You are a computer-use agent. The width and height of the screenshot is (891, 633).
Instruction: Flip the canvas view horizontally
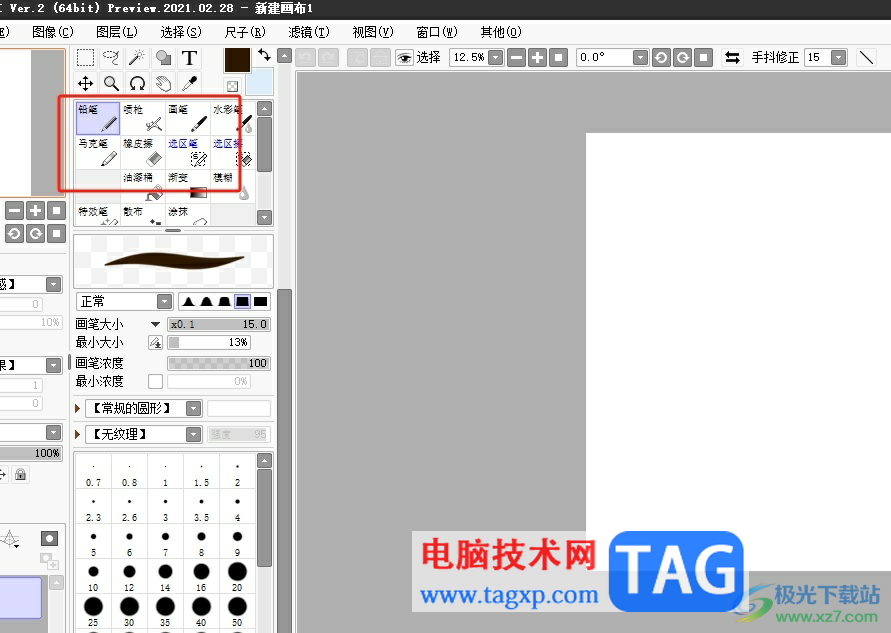point(732,57)
